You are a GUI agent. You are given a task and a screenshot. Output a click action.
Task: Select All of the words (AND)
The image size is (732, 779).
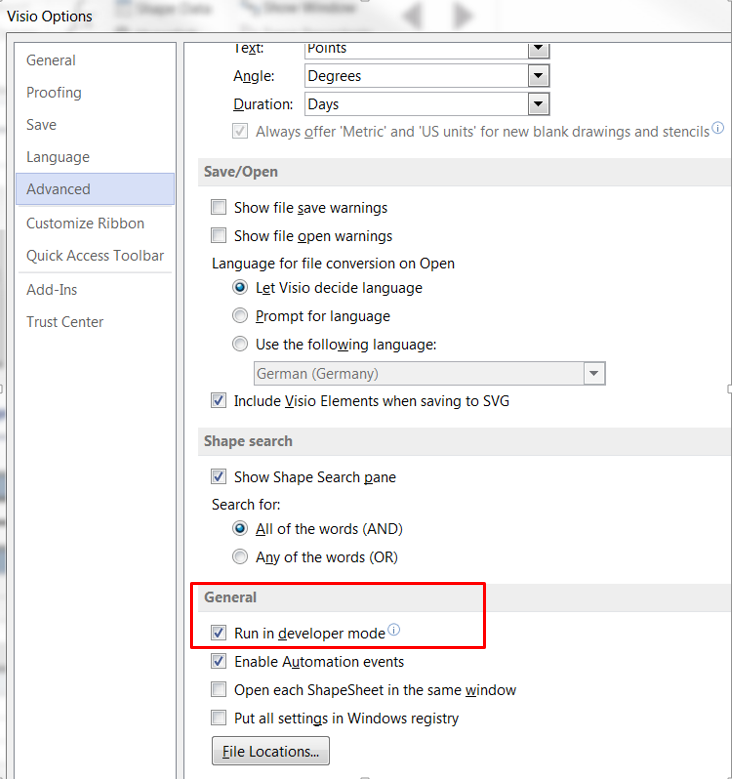coord(240,528)
